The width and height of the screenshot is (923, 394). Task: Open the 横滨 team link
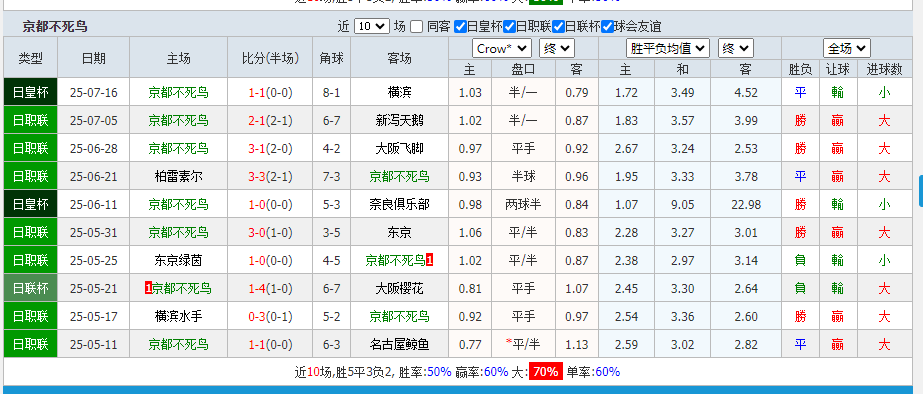tap(400, 92)
